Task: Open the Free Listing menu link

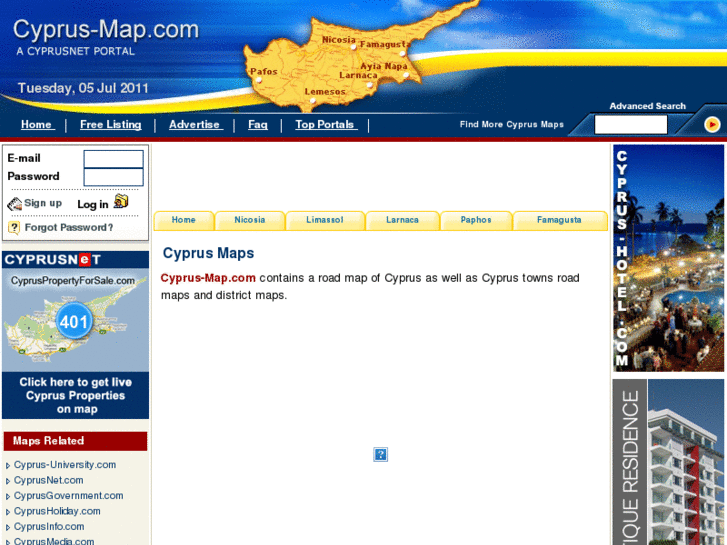Action: click(110, 124)
